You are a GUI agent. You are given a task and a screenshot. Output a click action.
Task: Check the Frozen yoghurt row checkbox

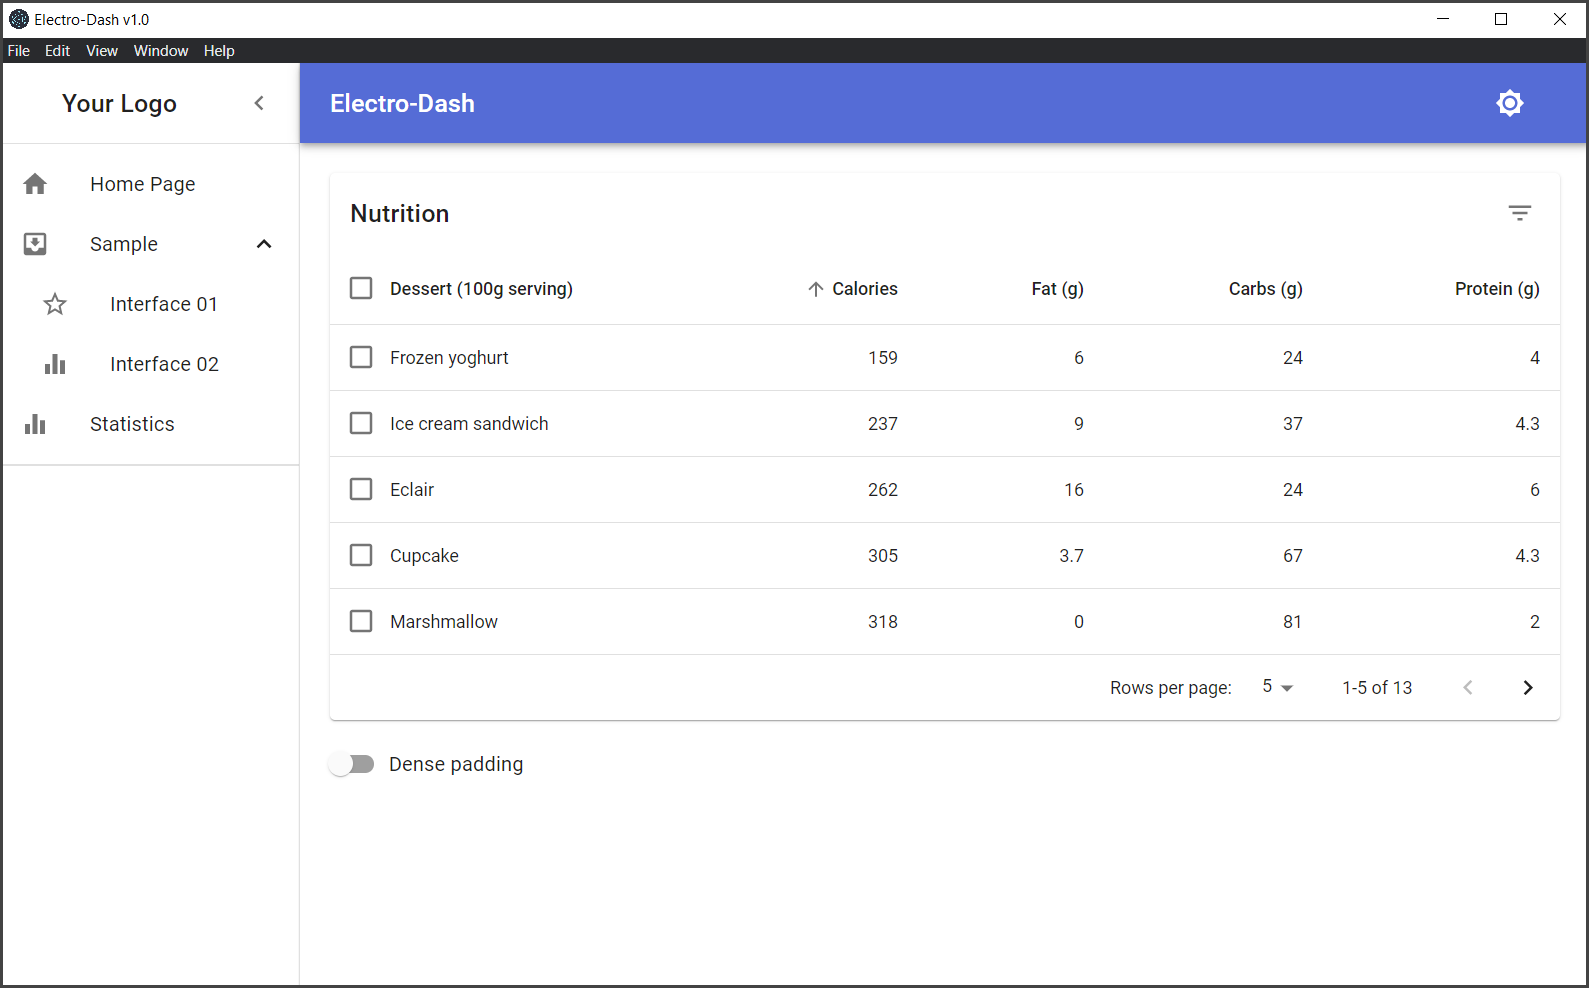[x=361, y=357]
